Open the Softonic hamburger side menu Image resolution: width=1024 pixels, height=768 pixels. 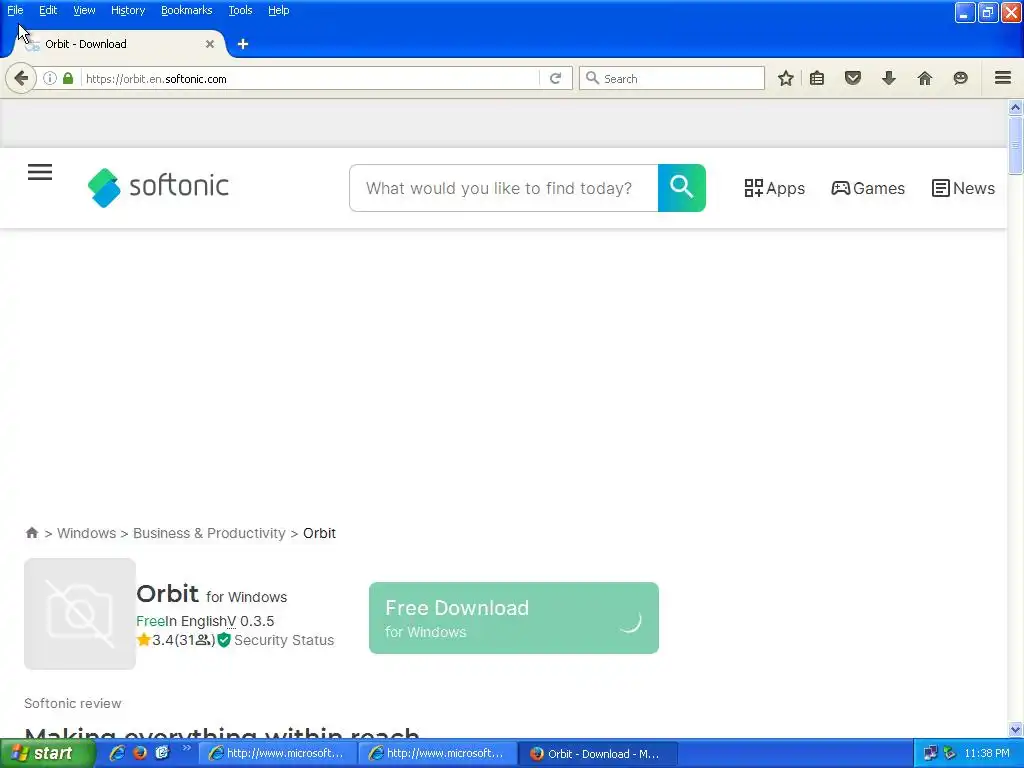coord(40,172)
